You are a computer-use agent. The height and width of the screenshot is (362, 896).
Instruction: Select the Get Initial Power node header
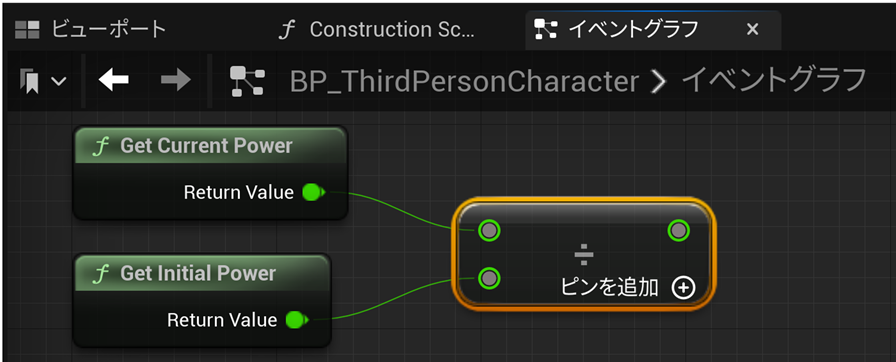[202, 273]
